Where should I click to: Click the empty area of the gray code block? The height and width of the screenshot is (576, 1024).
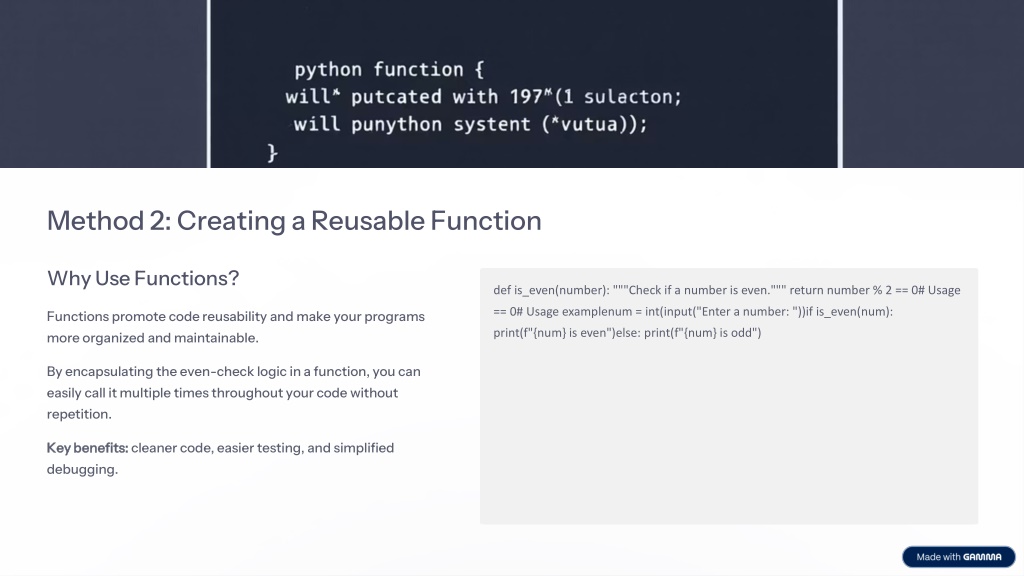point(728,440)
